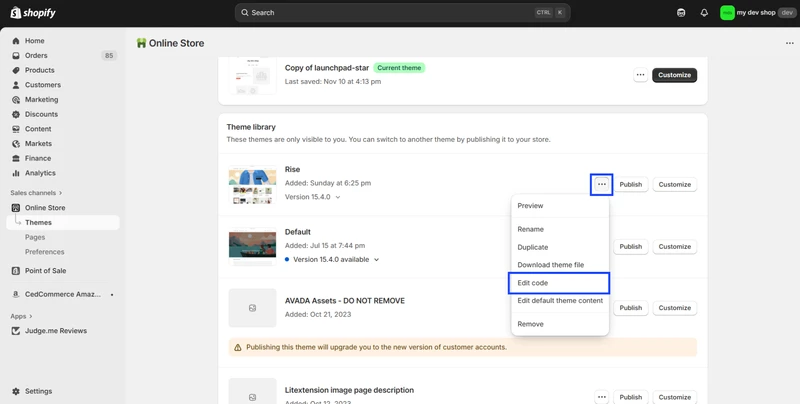Open my dev shop account menu
Image resolution: width=800 pixels, height=404 pixels.
click(757, 13)
